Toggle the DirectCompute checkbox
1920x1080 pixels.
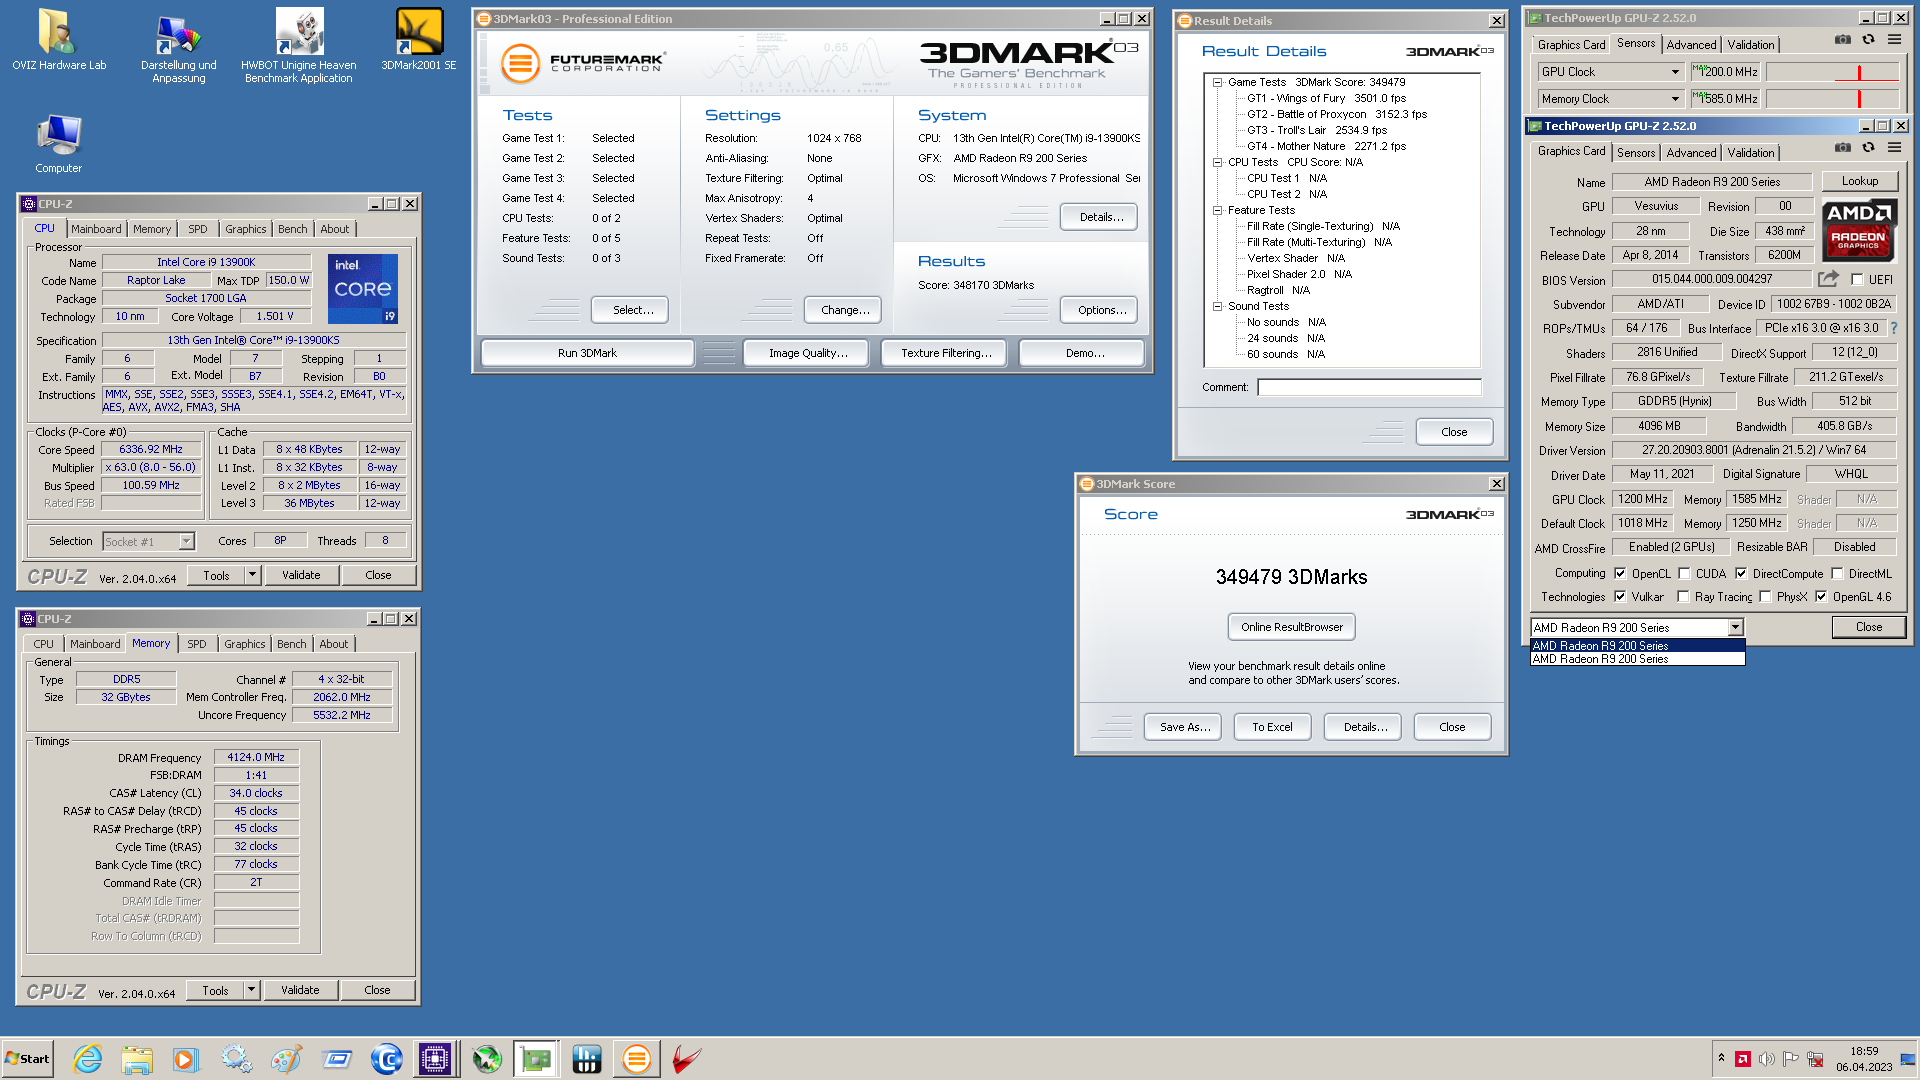(x=1741, y=574)
